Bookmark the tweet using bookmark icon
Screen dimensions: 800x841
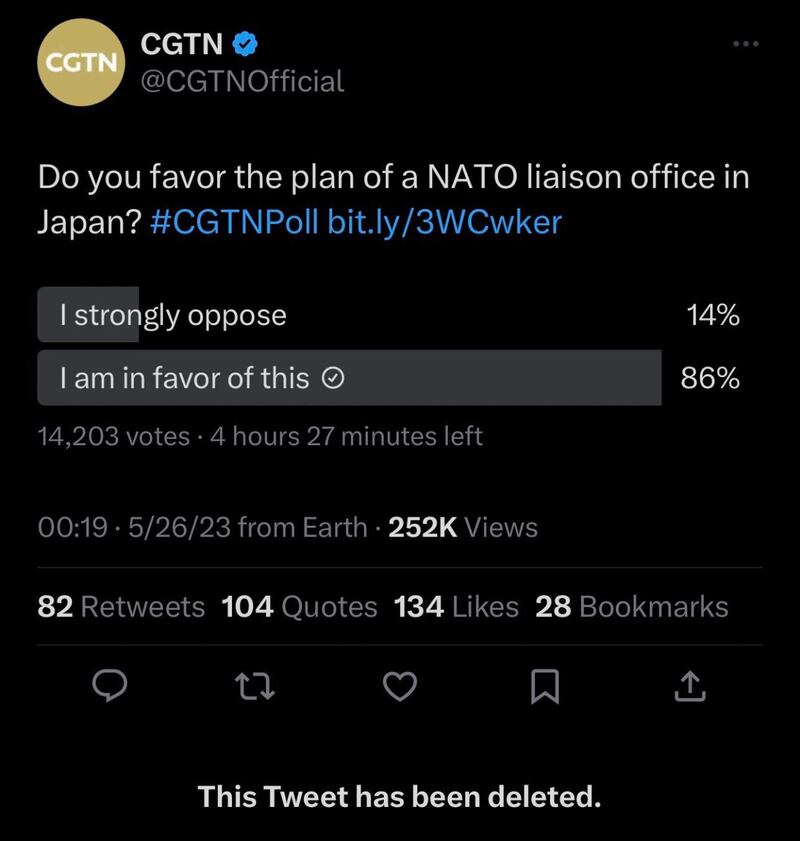tap(545, 685)
